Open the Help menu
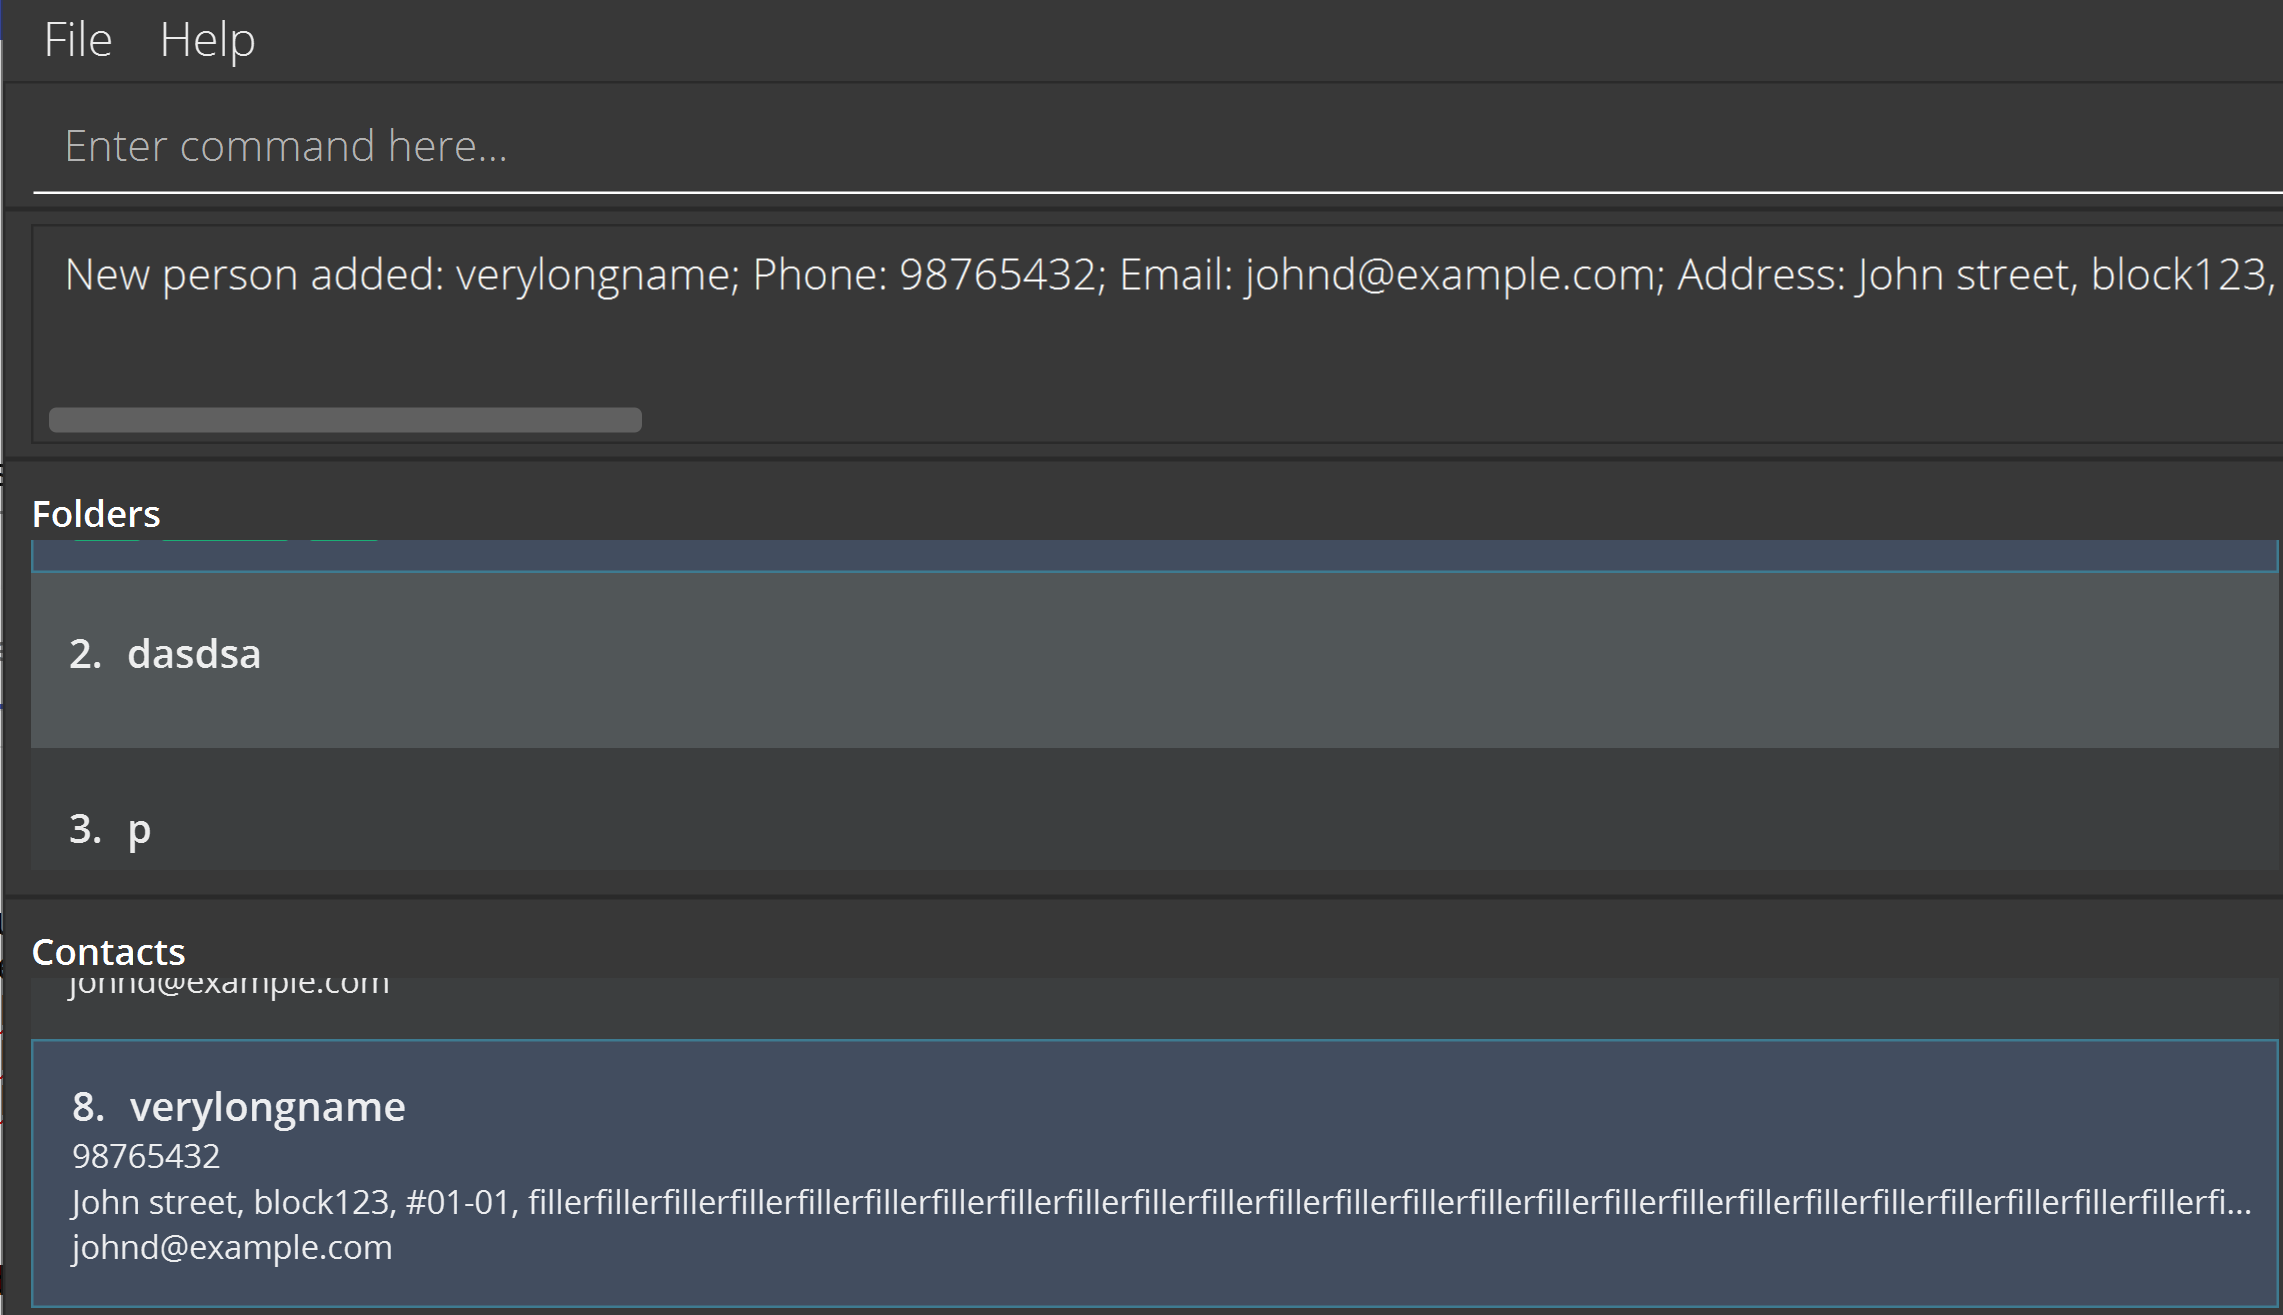Viewport: 2283px width, 1315px height. coord(207,40)
